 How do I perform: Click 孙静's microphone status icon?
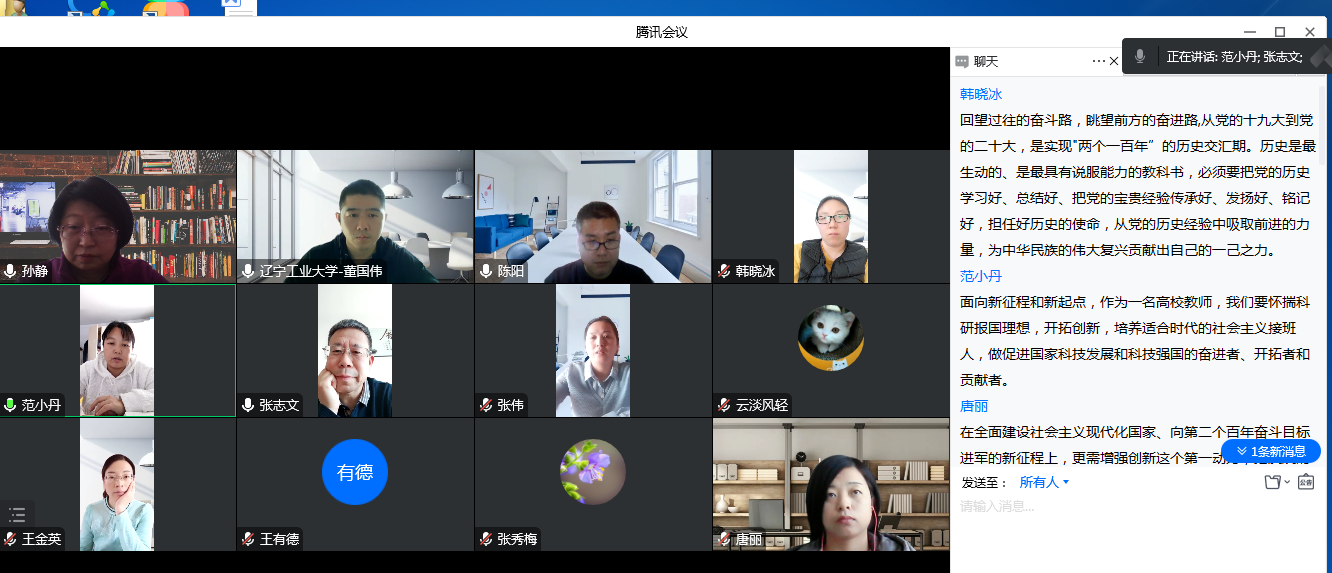[x=10, y=271]
